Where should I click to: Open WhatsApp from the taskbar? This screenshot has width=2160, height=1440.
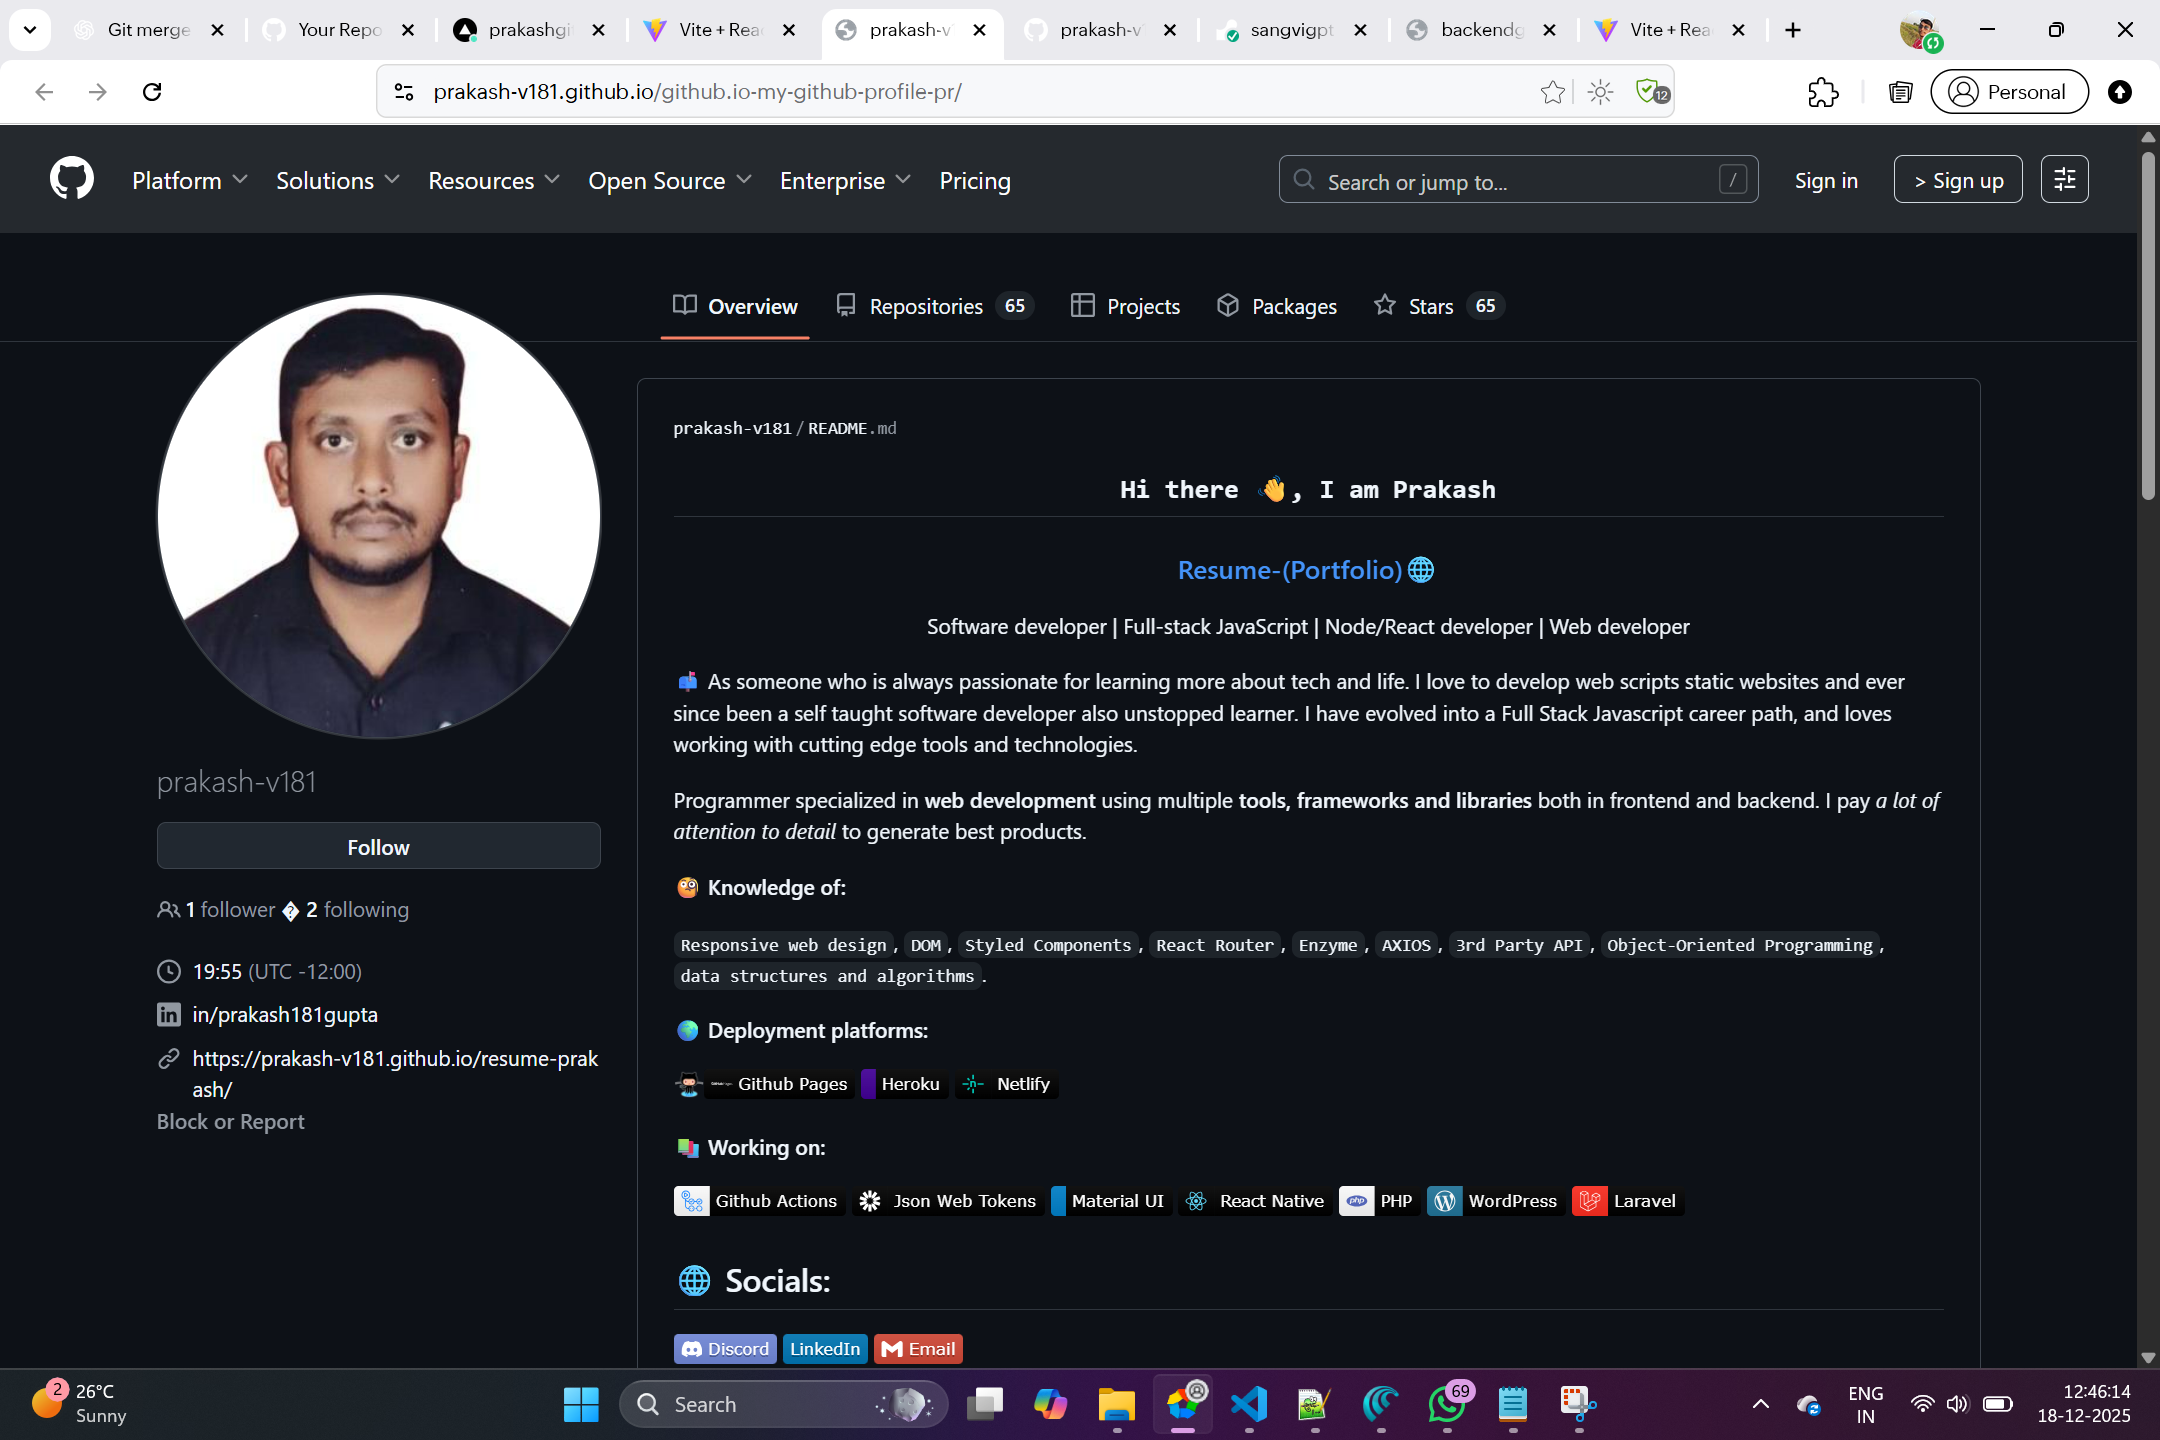1446,1404
